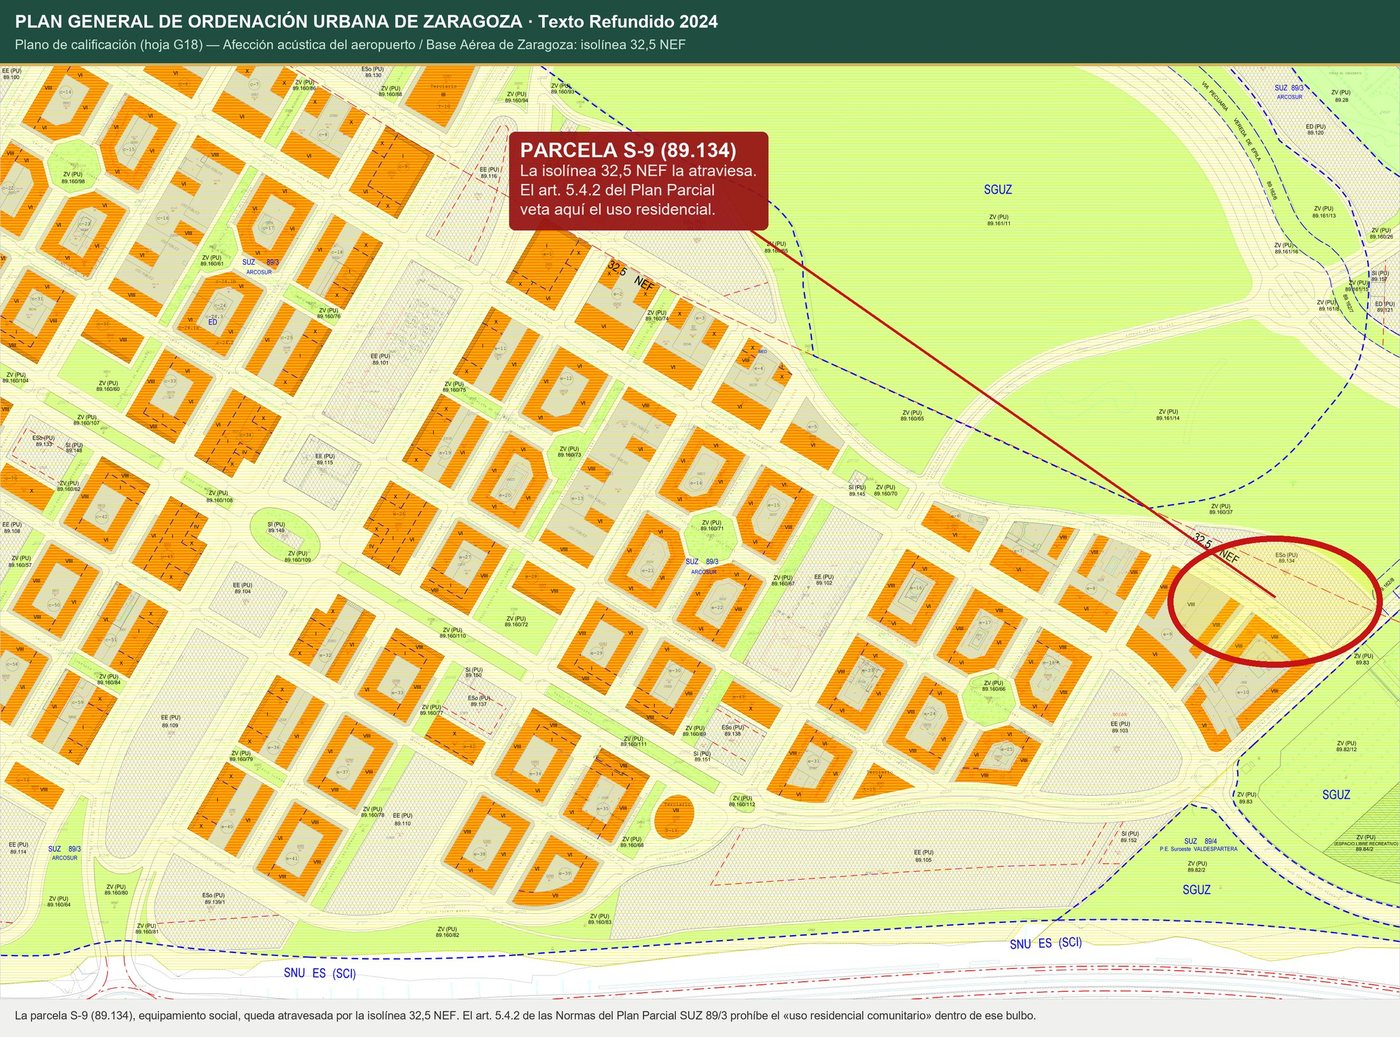Click label 'ZV (PU) 89.160/76'
Viewport: 1400px width, 1037px height.
328,312
